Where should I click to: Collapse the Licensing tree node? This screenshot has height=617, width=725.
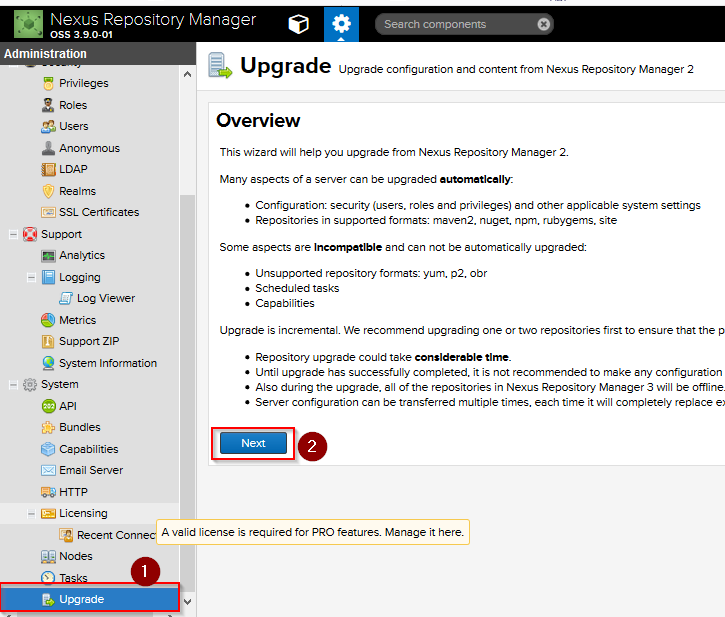click(32, 513)
